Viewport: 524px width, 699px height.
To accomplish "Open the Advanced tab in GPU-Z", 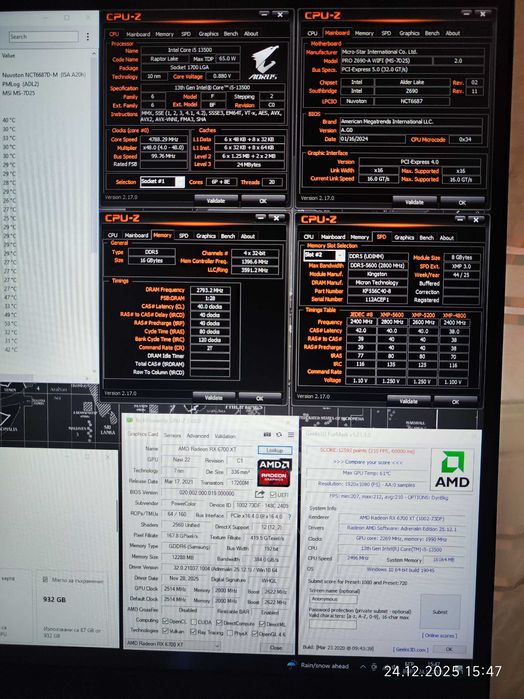I will 198,436.
